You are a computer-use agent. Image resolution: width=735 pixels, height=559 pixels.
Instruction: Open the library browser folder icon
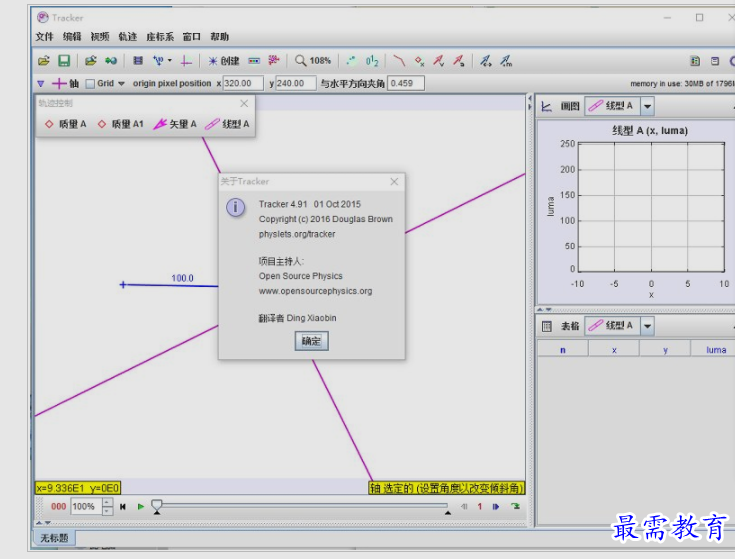click(x=90, y=60)
